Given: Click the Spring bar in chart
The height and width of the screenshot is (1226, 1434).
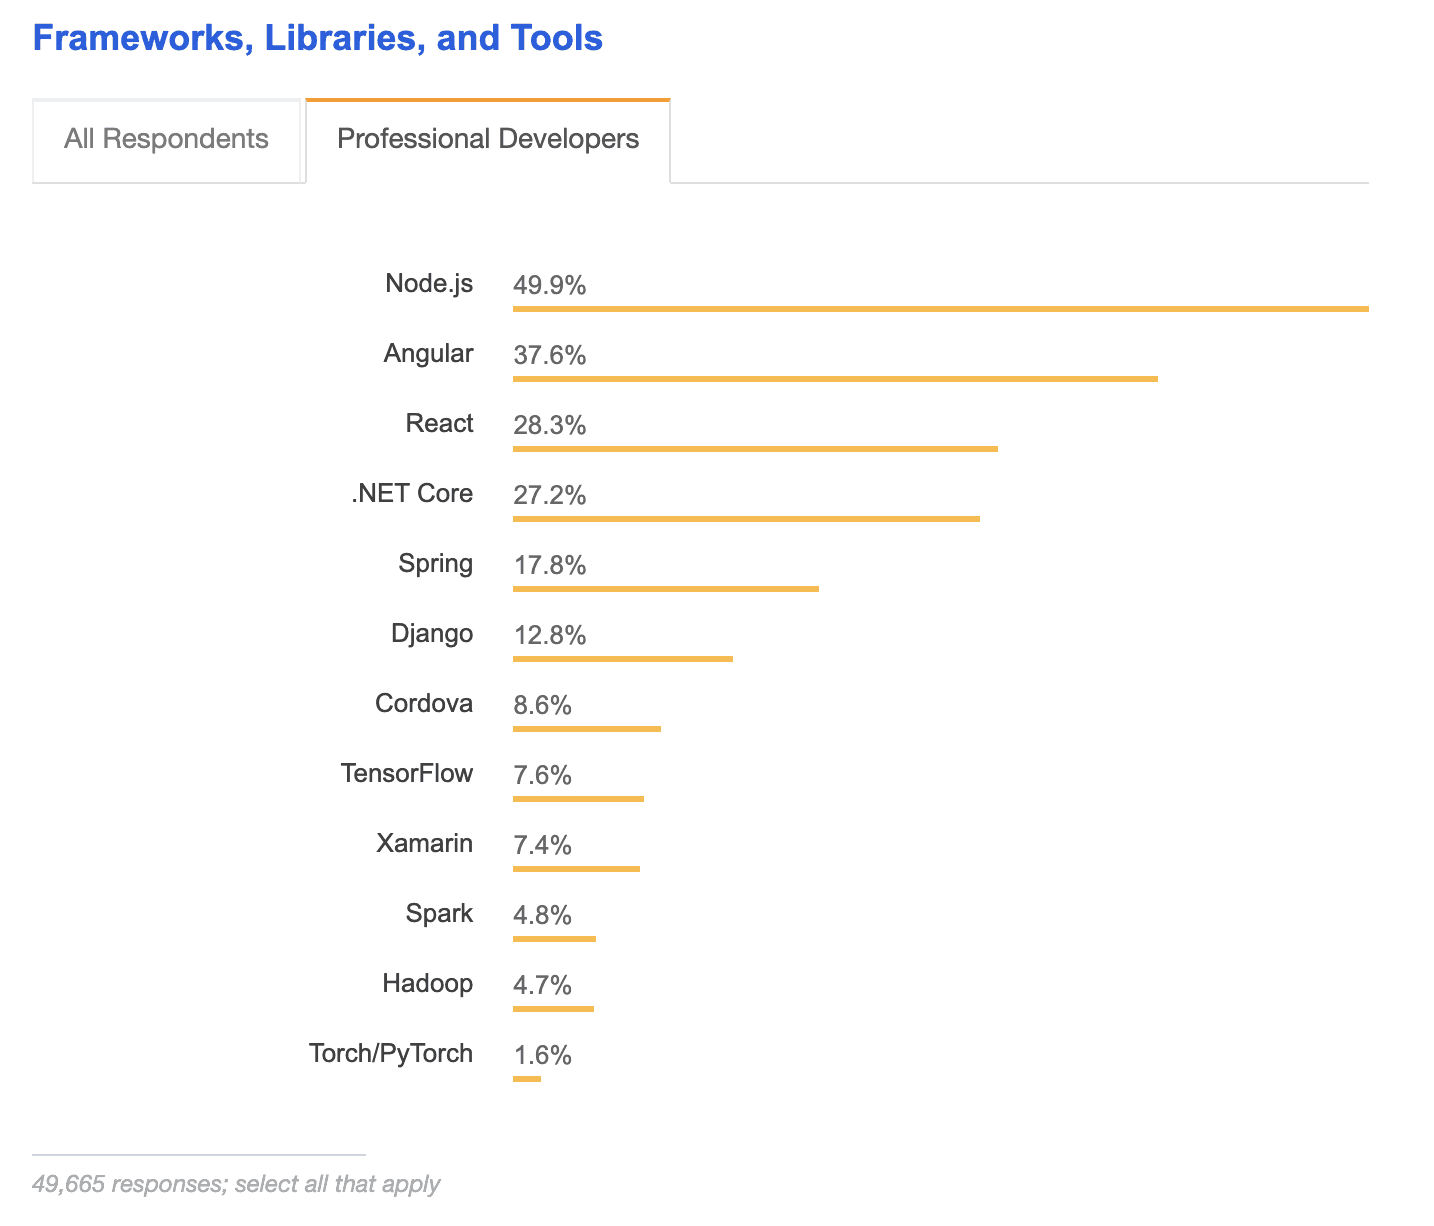Looking at the screenshot, I should pyautogui.click(x=666, y=589).
